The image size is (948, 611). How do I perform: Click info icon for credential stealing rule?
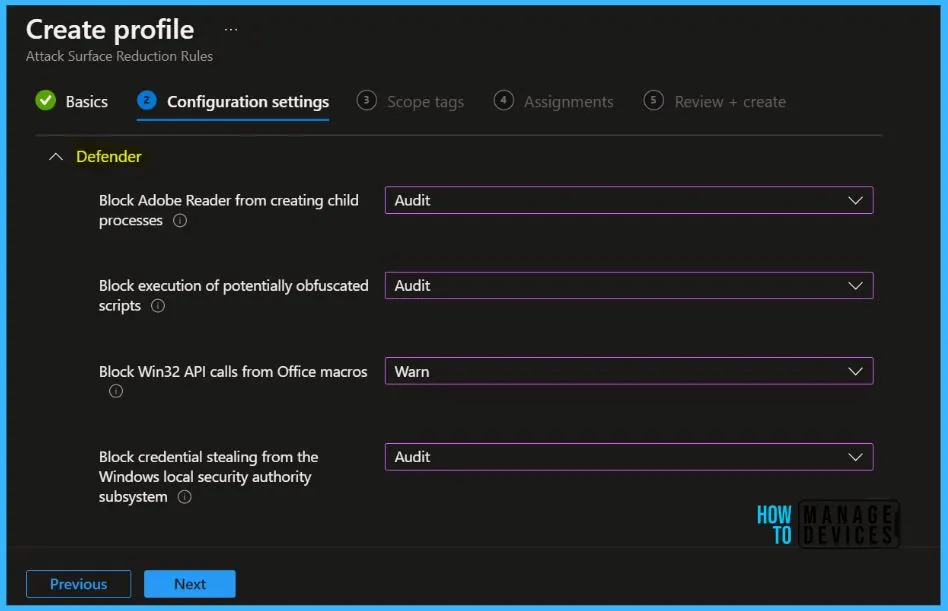click(184, 497)
